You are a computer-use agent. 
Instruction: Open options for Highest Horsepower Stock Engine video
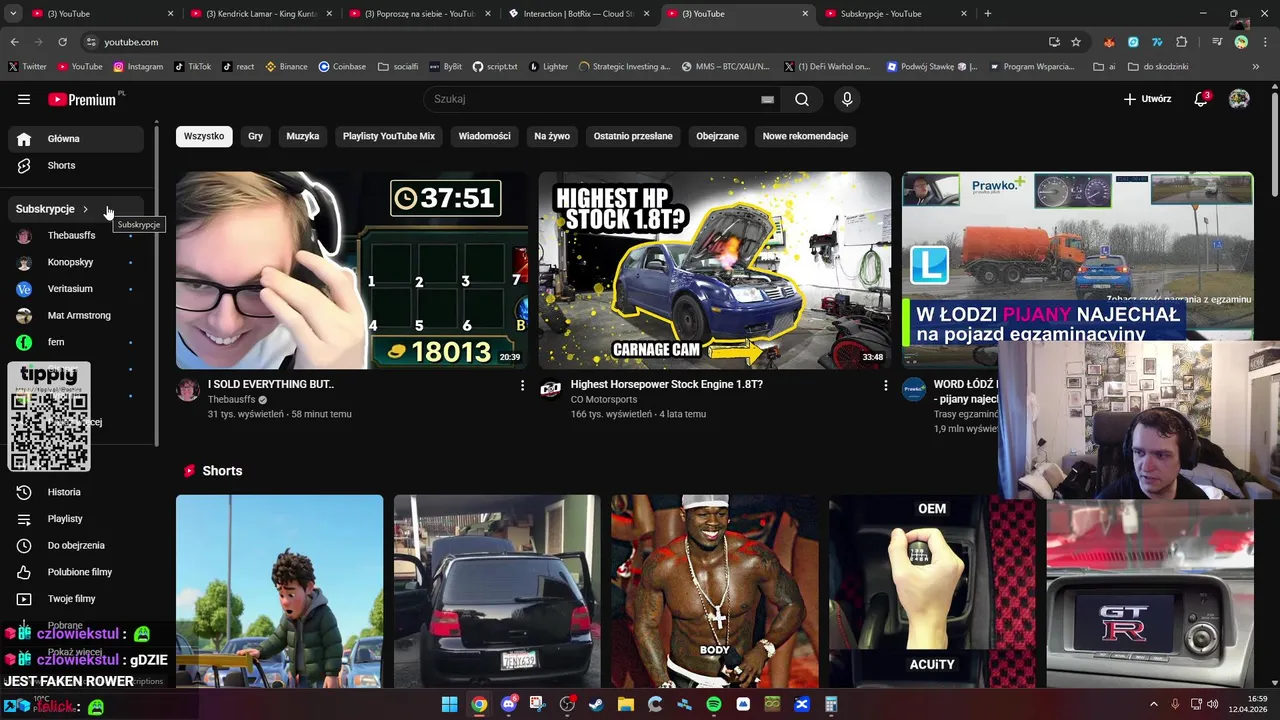[x=885, y=385]
